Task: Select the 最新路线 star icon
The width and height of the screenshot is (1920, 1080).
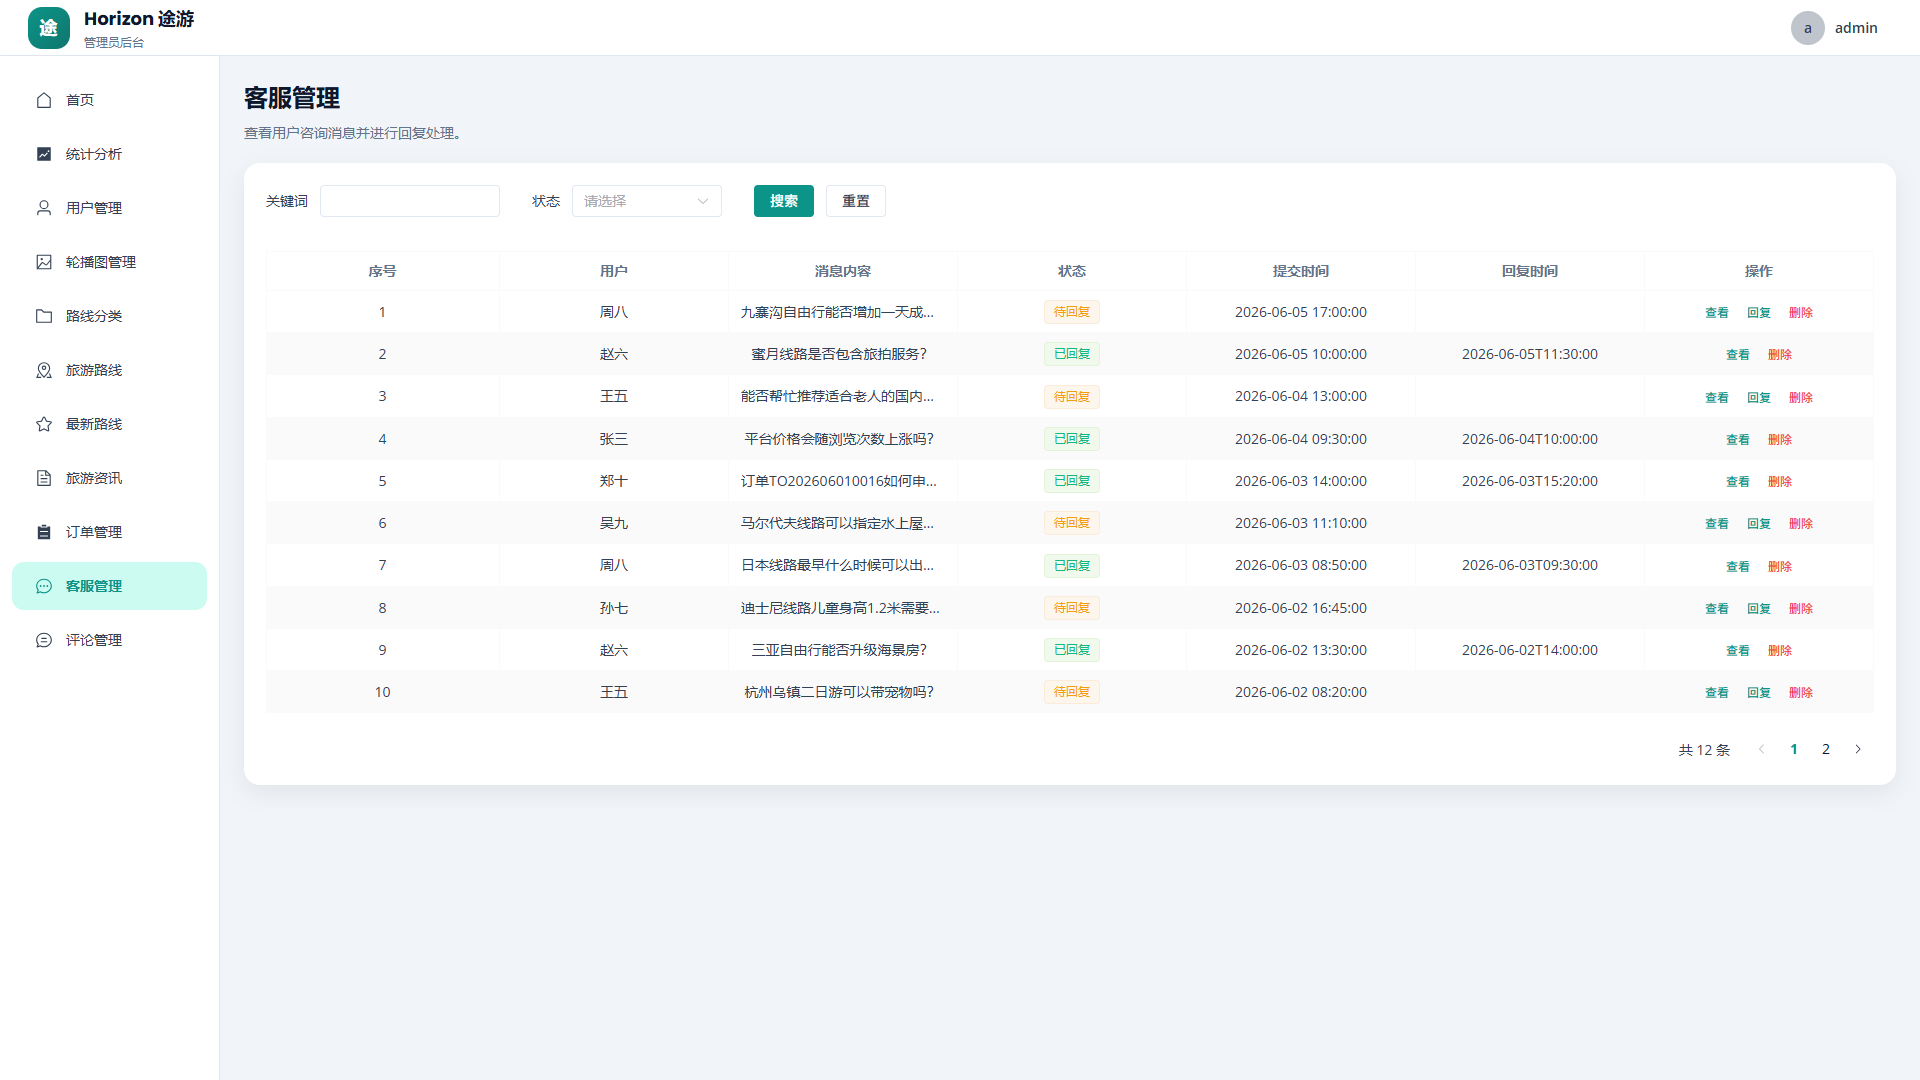Action: [x=44, y=424]
